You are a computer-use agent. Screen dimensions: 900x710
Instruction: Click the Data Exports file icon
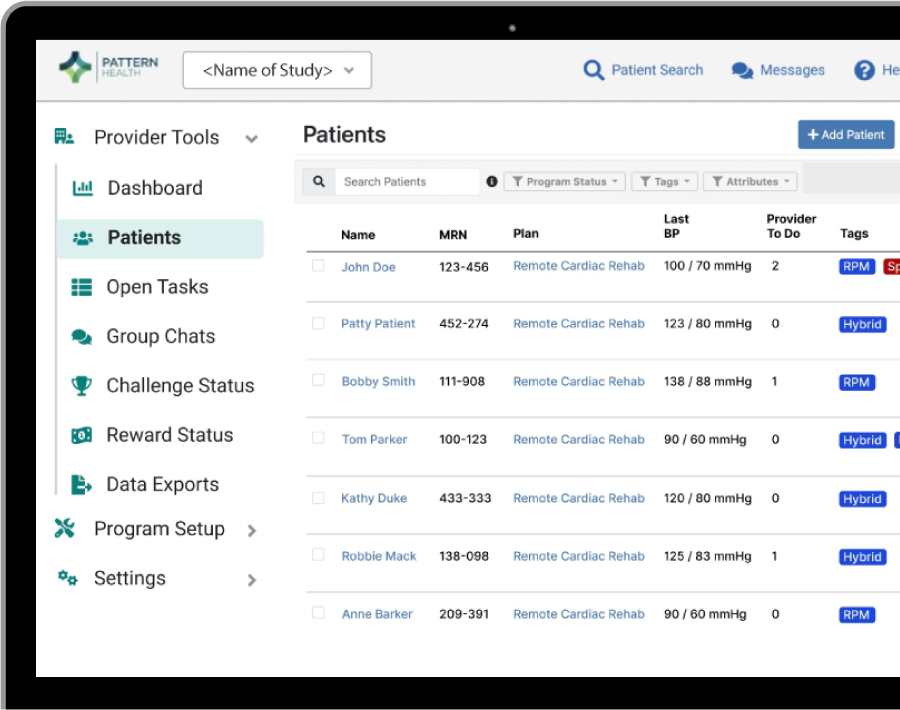coord(82,485)
